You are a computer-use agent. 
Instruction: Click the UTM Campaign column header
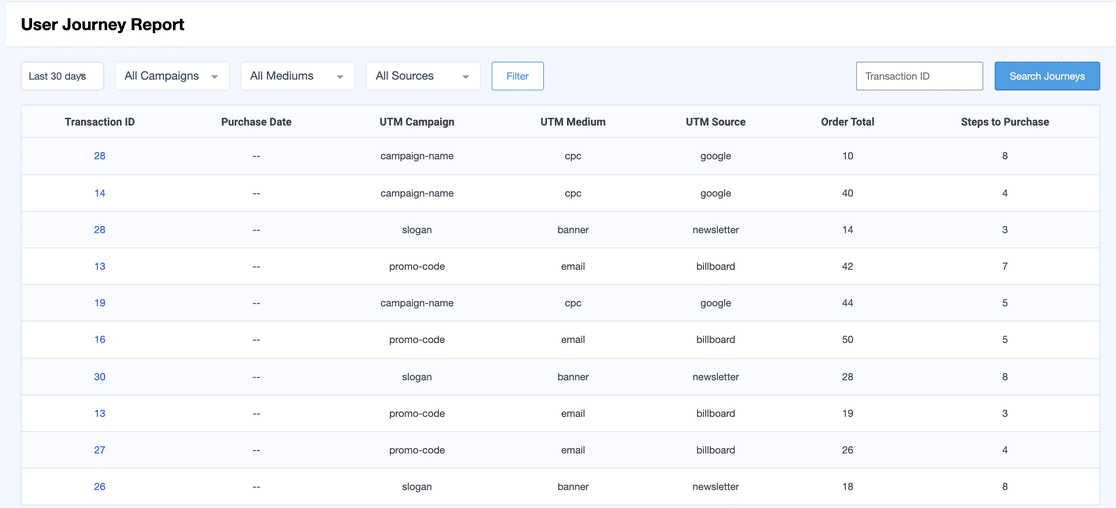(417, 122)
